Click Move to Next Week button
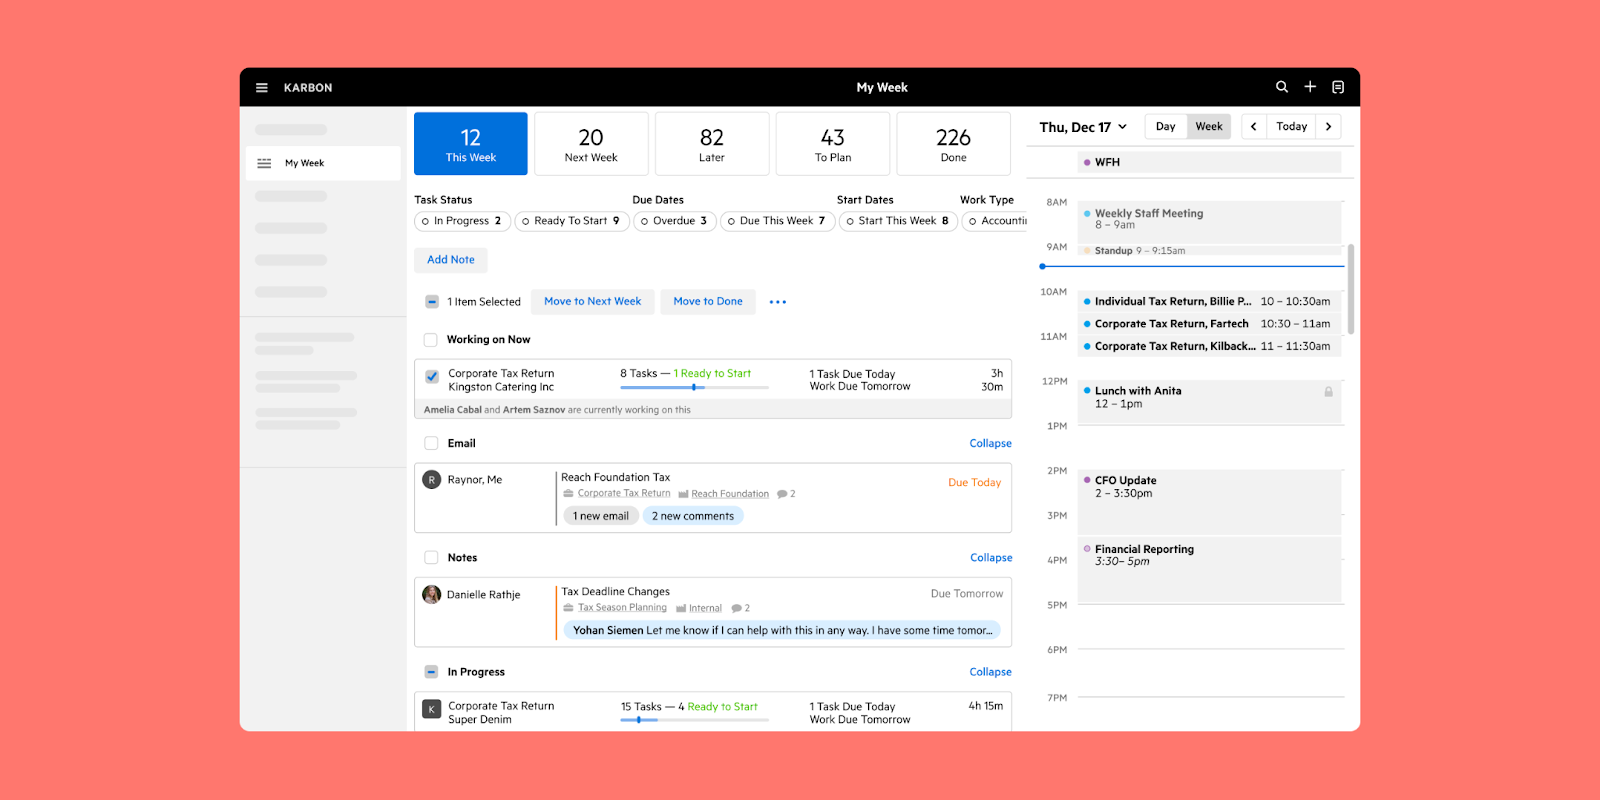The height and width of the screenshot is (800, 1600). [x=593, y=302]
